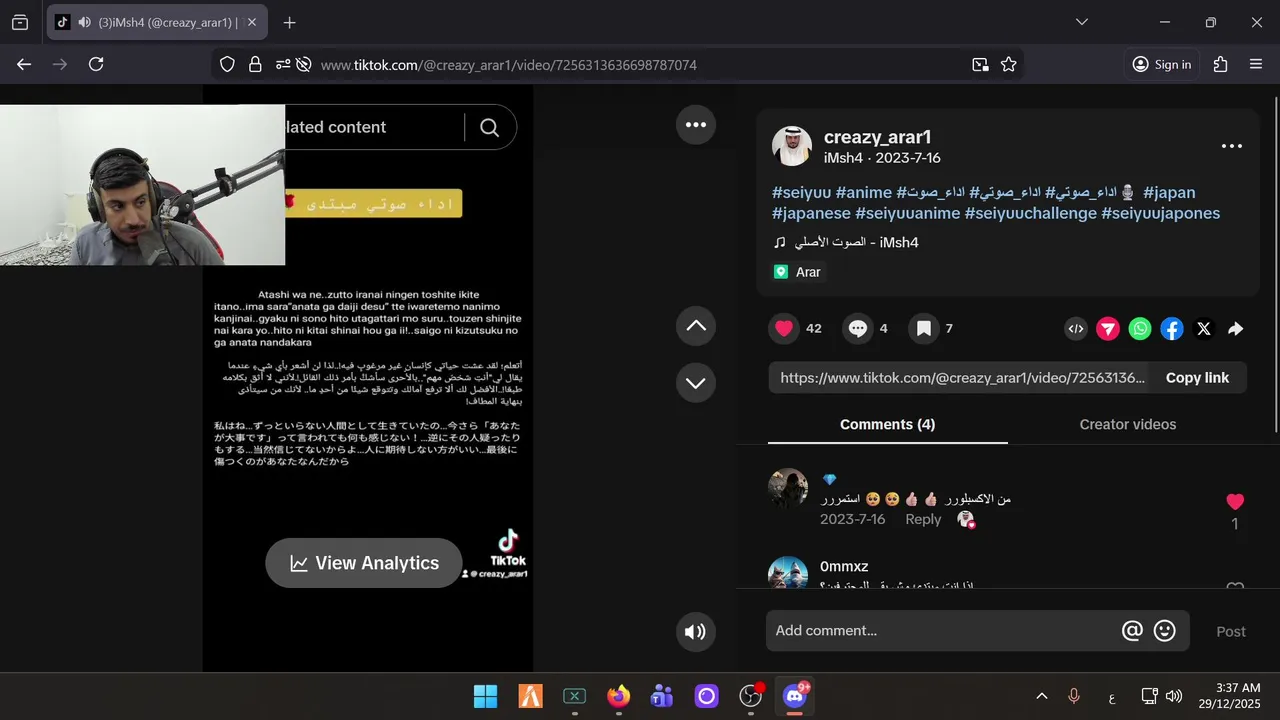Click the search magnifier over video
The width and height of the screenshot is (1280, 720).
[489, 127]
